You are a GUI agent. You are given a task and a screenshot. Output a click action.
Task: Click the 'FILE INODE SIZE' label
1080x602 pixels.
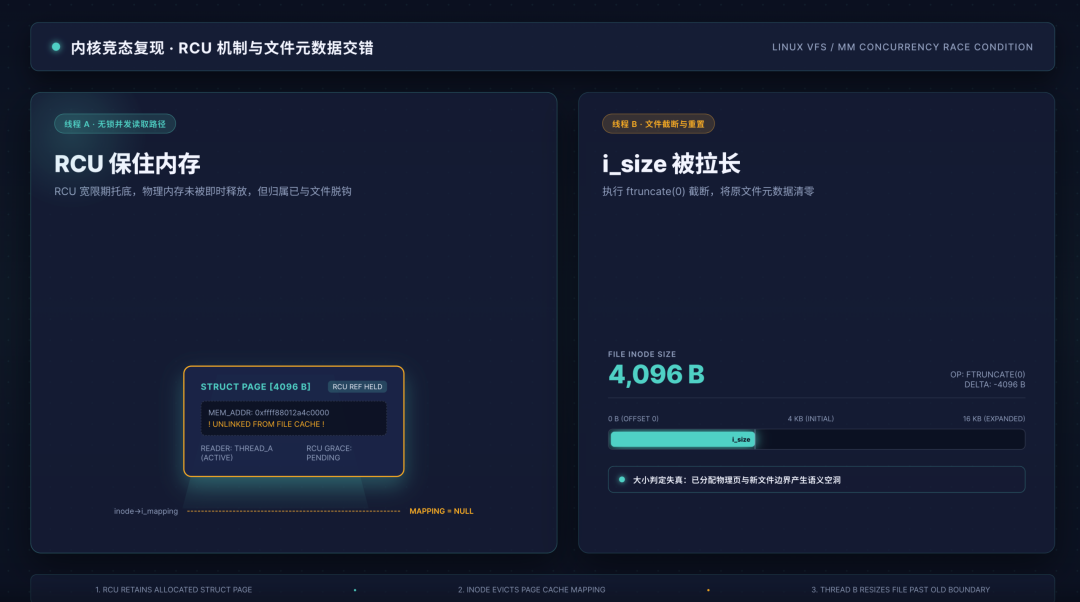(x=641, y=354)
